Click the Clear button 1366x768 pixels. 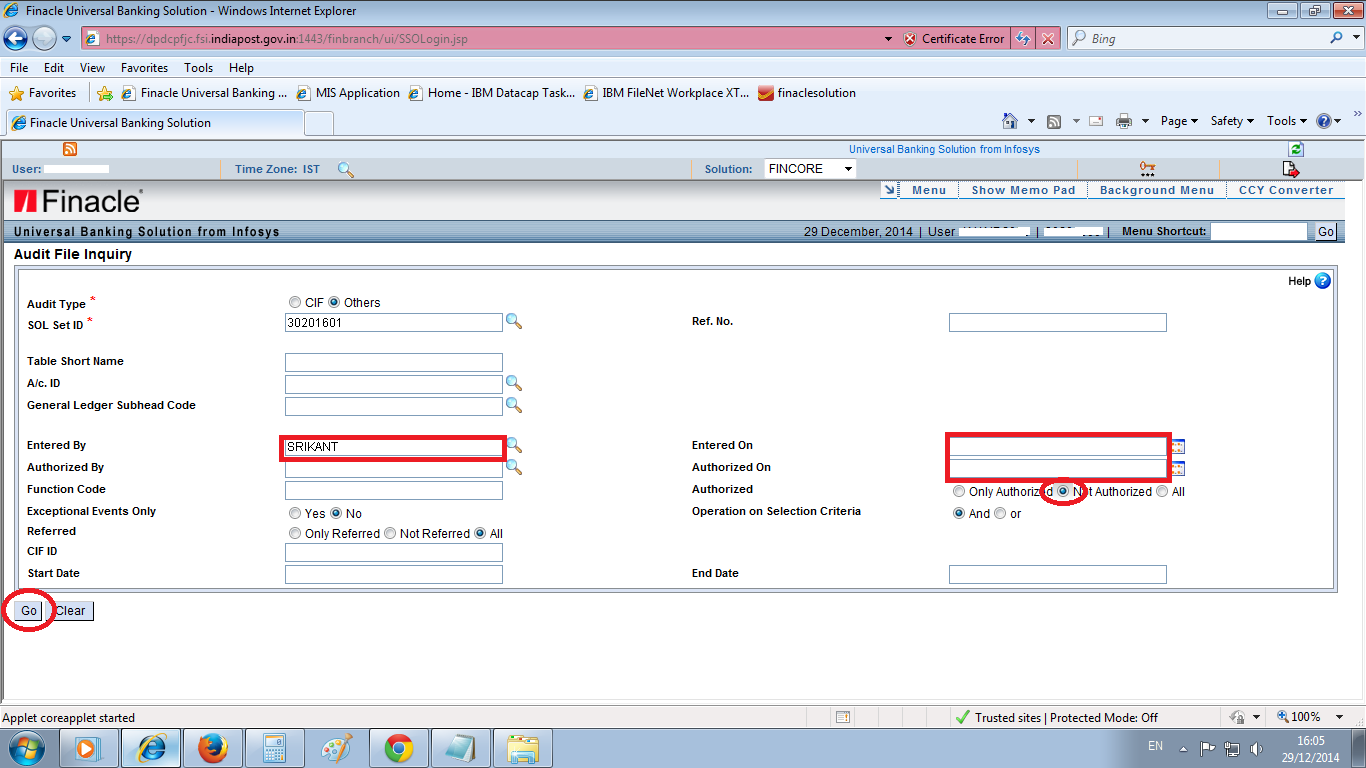coord(70,611)
